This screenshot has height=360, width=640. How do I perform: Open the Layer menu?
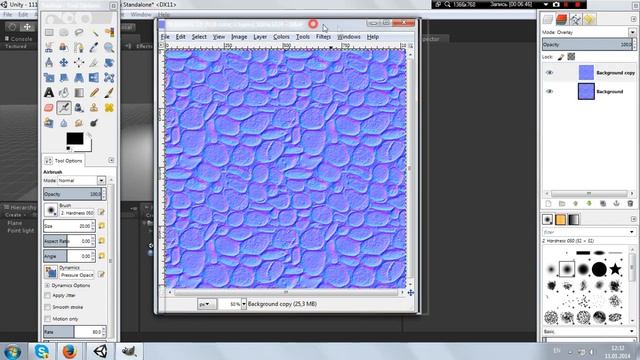click(x=260, y=37)
